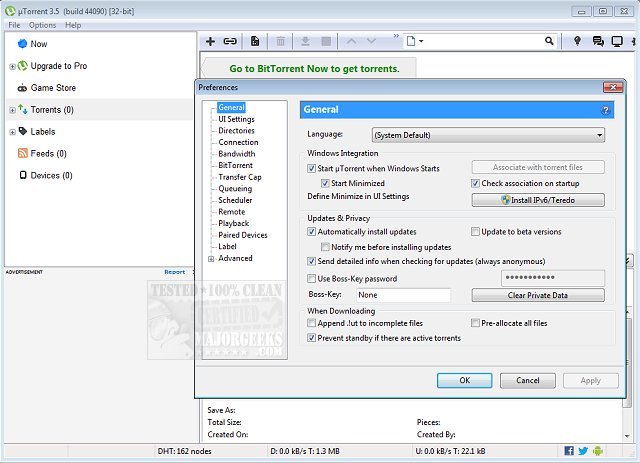Select Paired Devices in preferences tree
This screenshot has width=640, height=463.
(243, 235)
